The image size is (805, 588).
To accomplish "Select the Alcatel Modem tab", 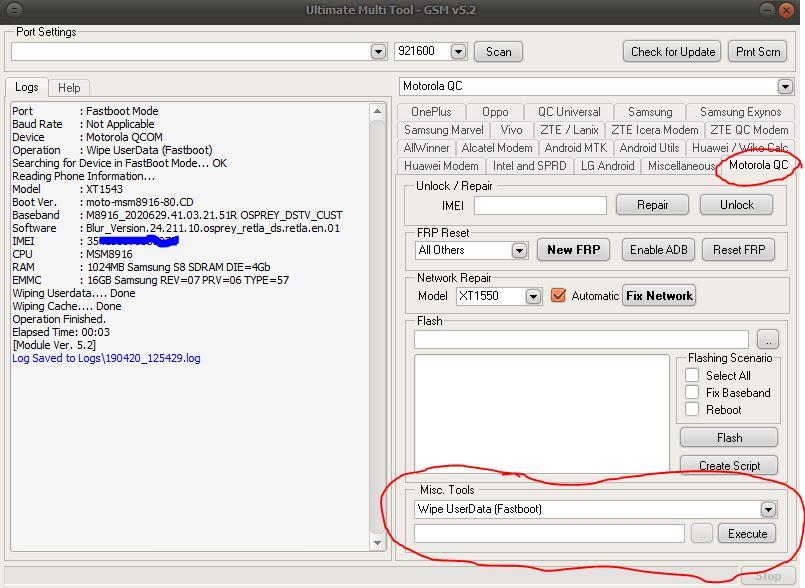I will 496,148.
